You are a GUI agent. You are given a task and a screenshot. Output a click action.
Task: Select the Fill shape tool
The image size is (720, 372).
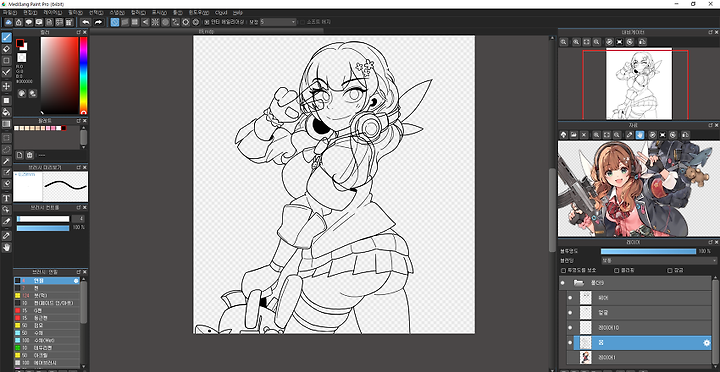click(6, 100)
